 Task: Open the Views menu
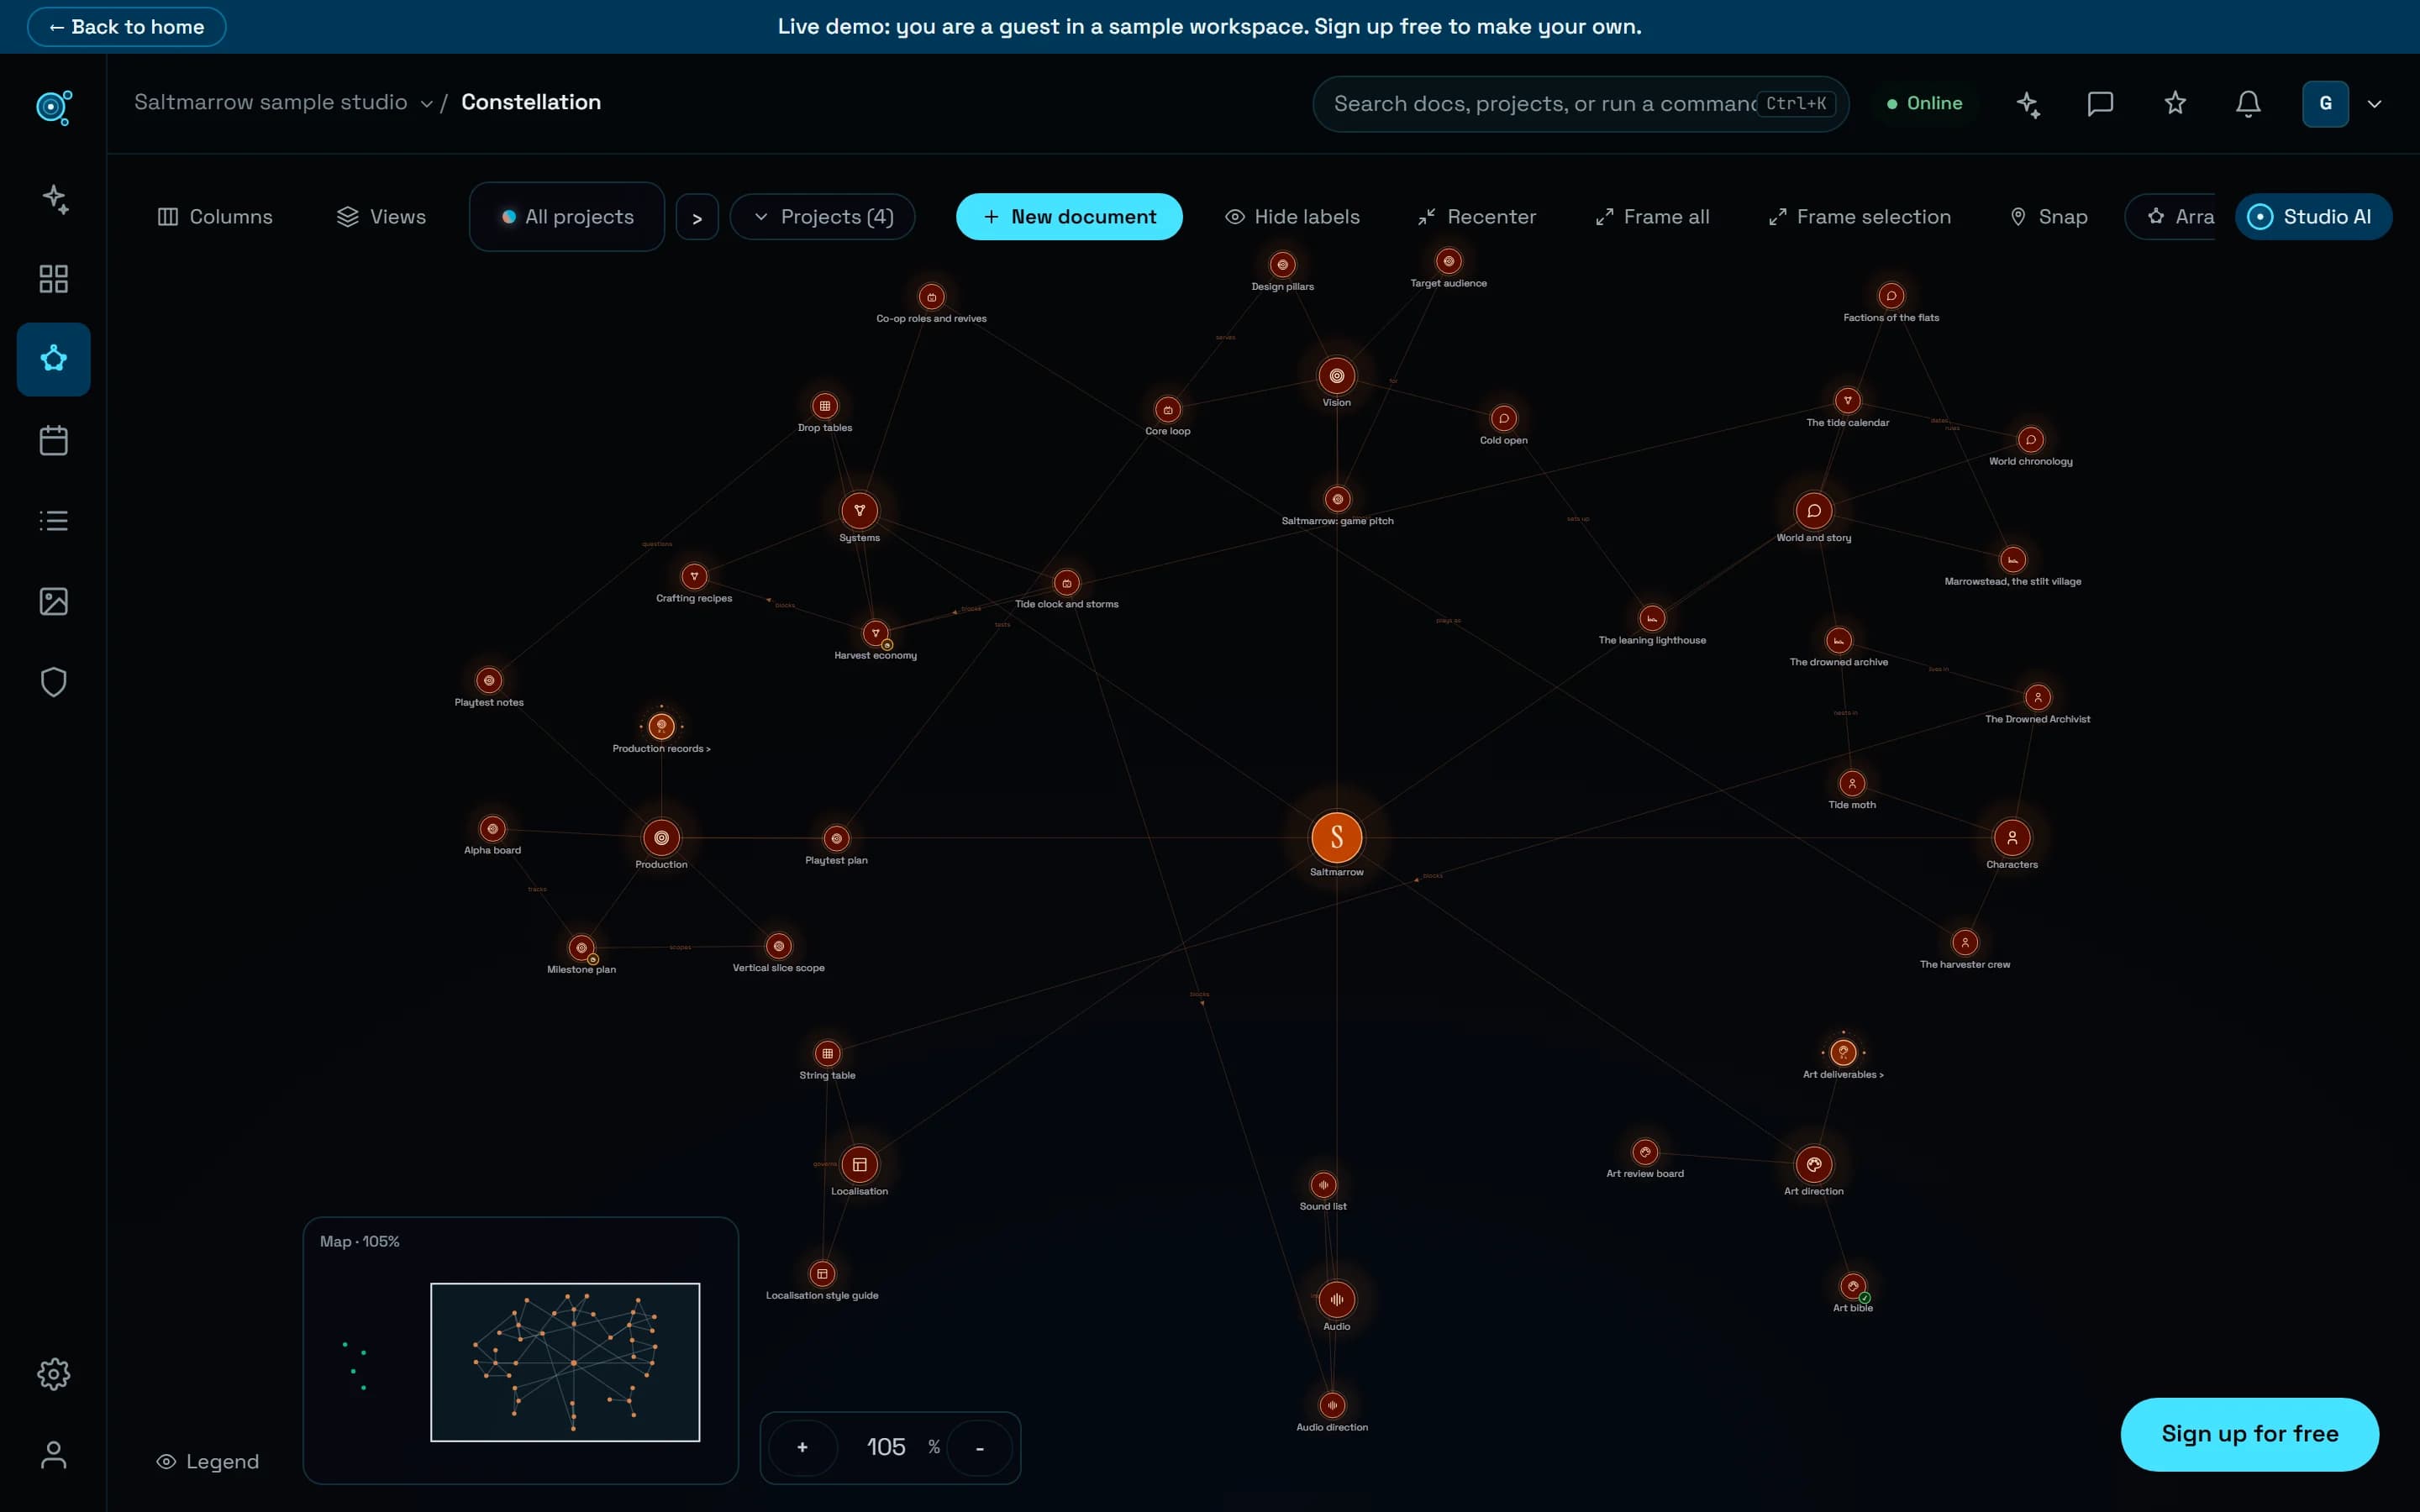coord(381,217)
